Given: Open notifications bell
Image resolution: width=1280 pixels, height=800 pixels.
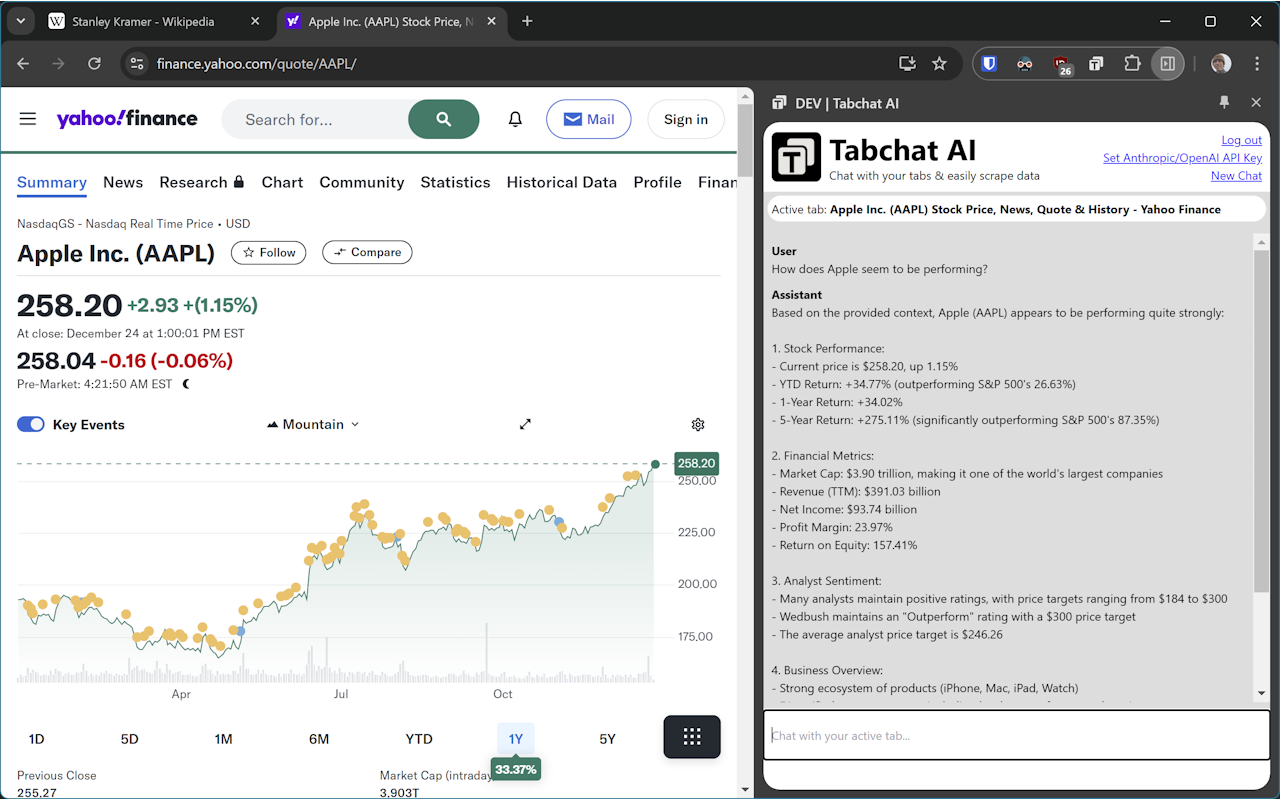Looking at the screenshot, I should (515, 119).
